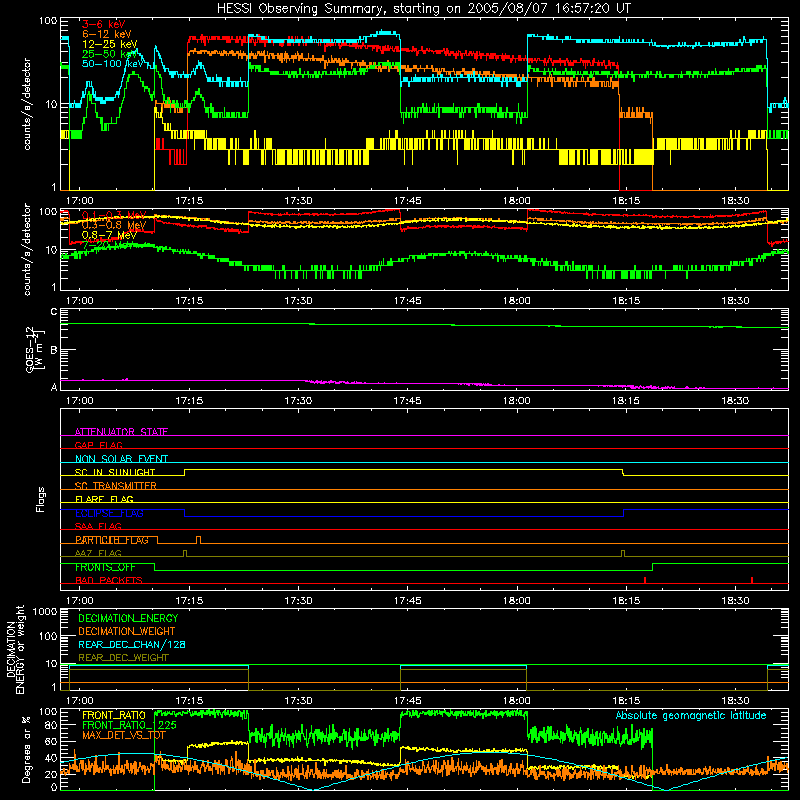Viewport: 800px width, 800px height.
Task: Click the 17:45 tick under GOES panel
Action: point(407,401)
